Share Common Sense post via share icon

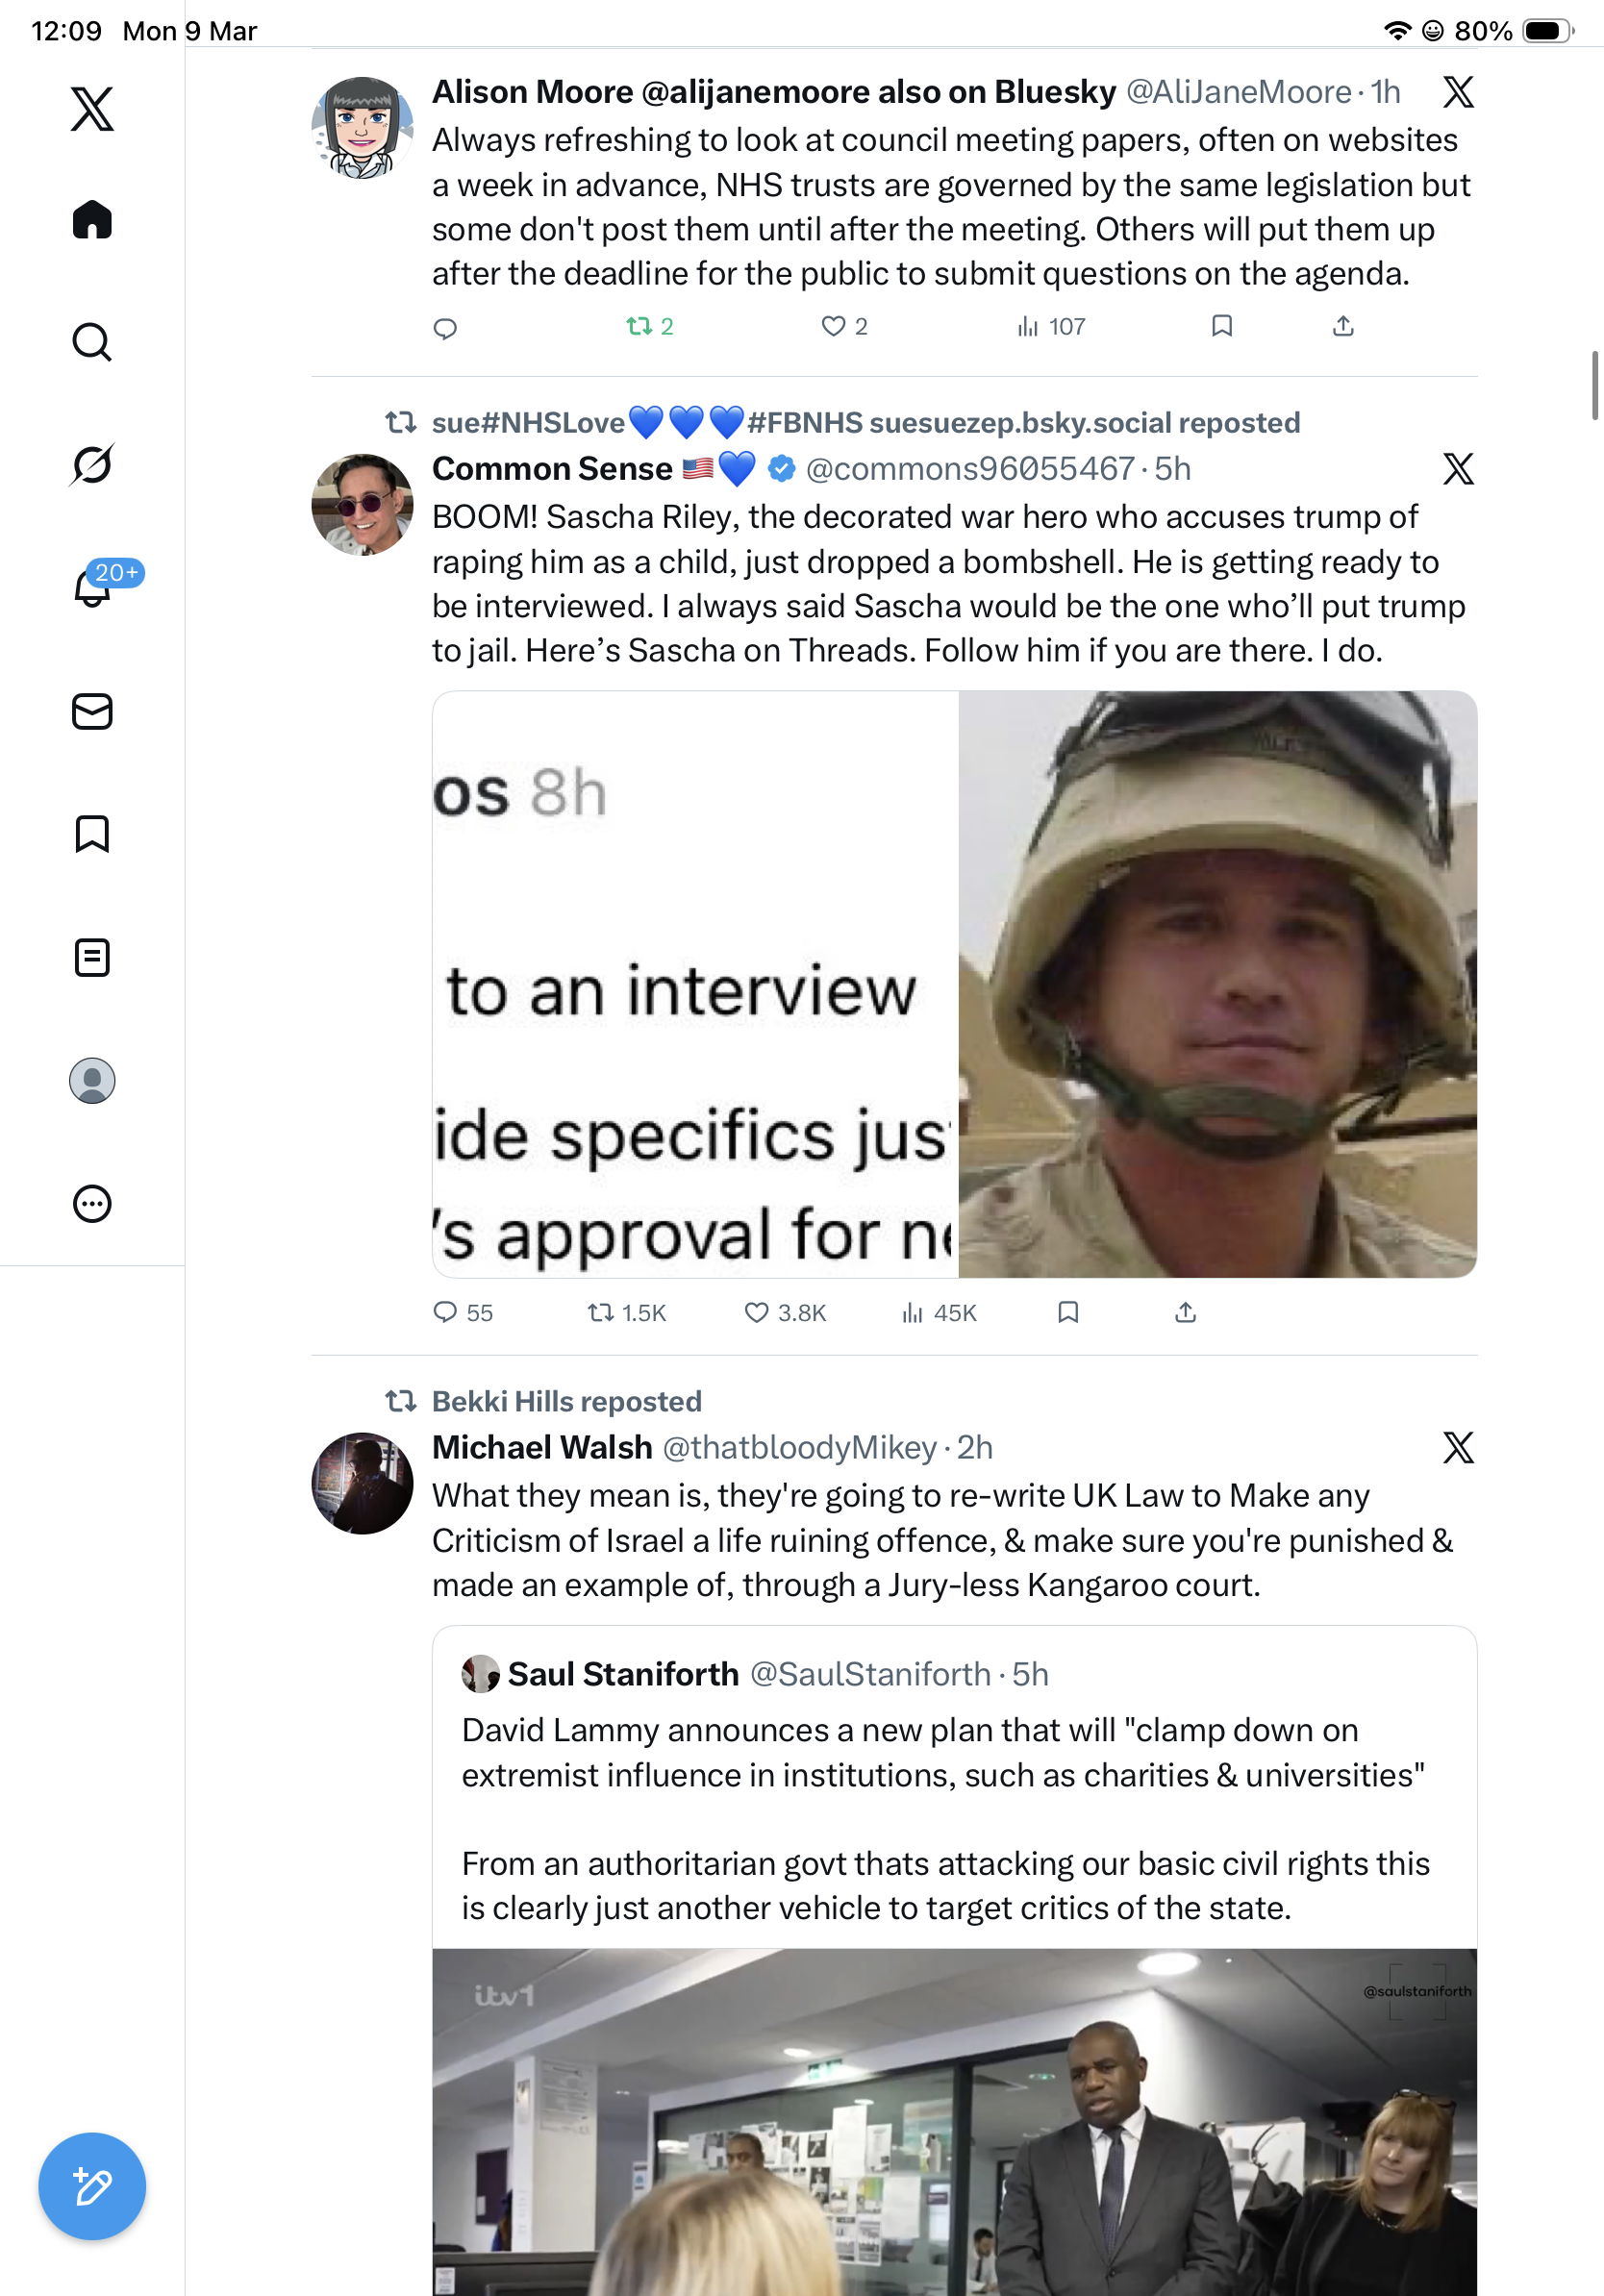pyautogui.click(x=1185, y=1312)
